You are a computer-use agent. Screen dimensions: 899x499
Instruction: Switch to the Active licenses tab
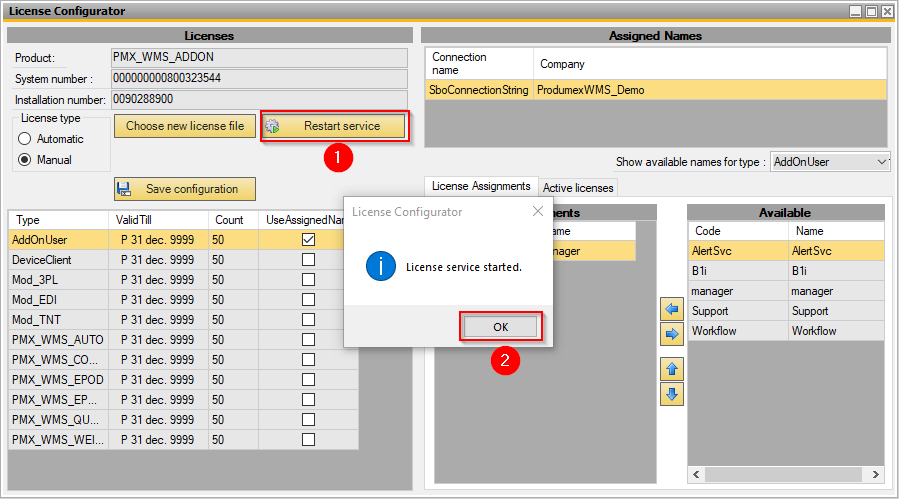pos(578,187)
